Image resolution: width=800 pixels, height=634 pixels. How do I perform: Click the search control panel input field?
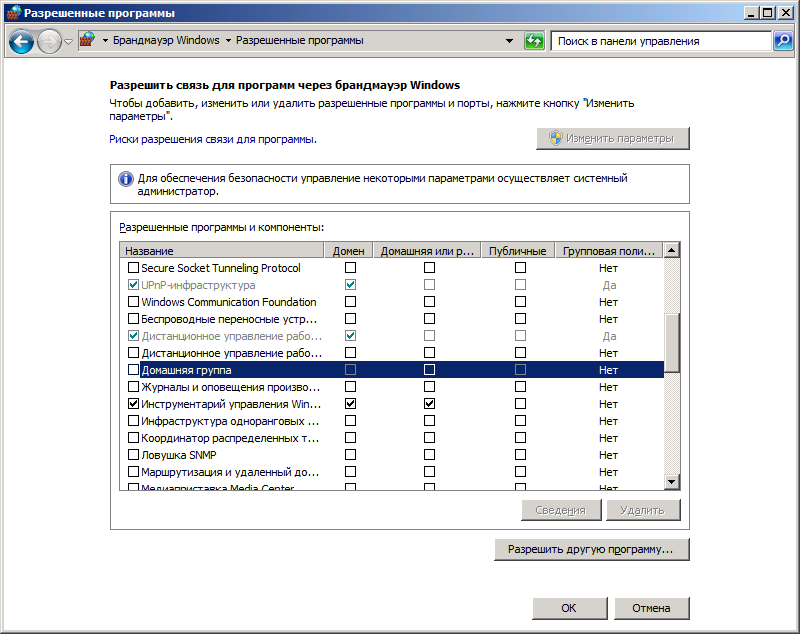pyautogui.click(x=660, y=41)
